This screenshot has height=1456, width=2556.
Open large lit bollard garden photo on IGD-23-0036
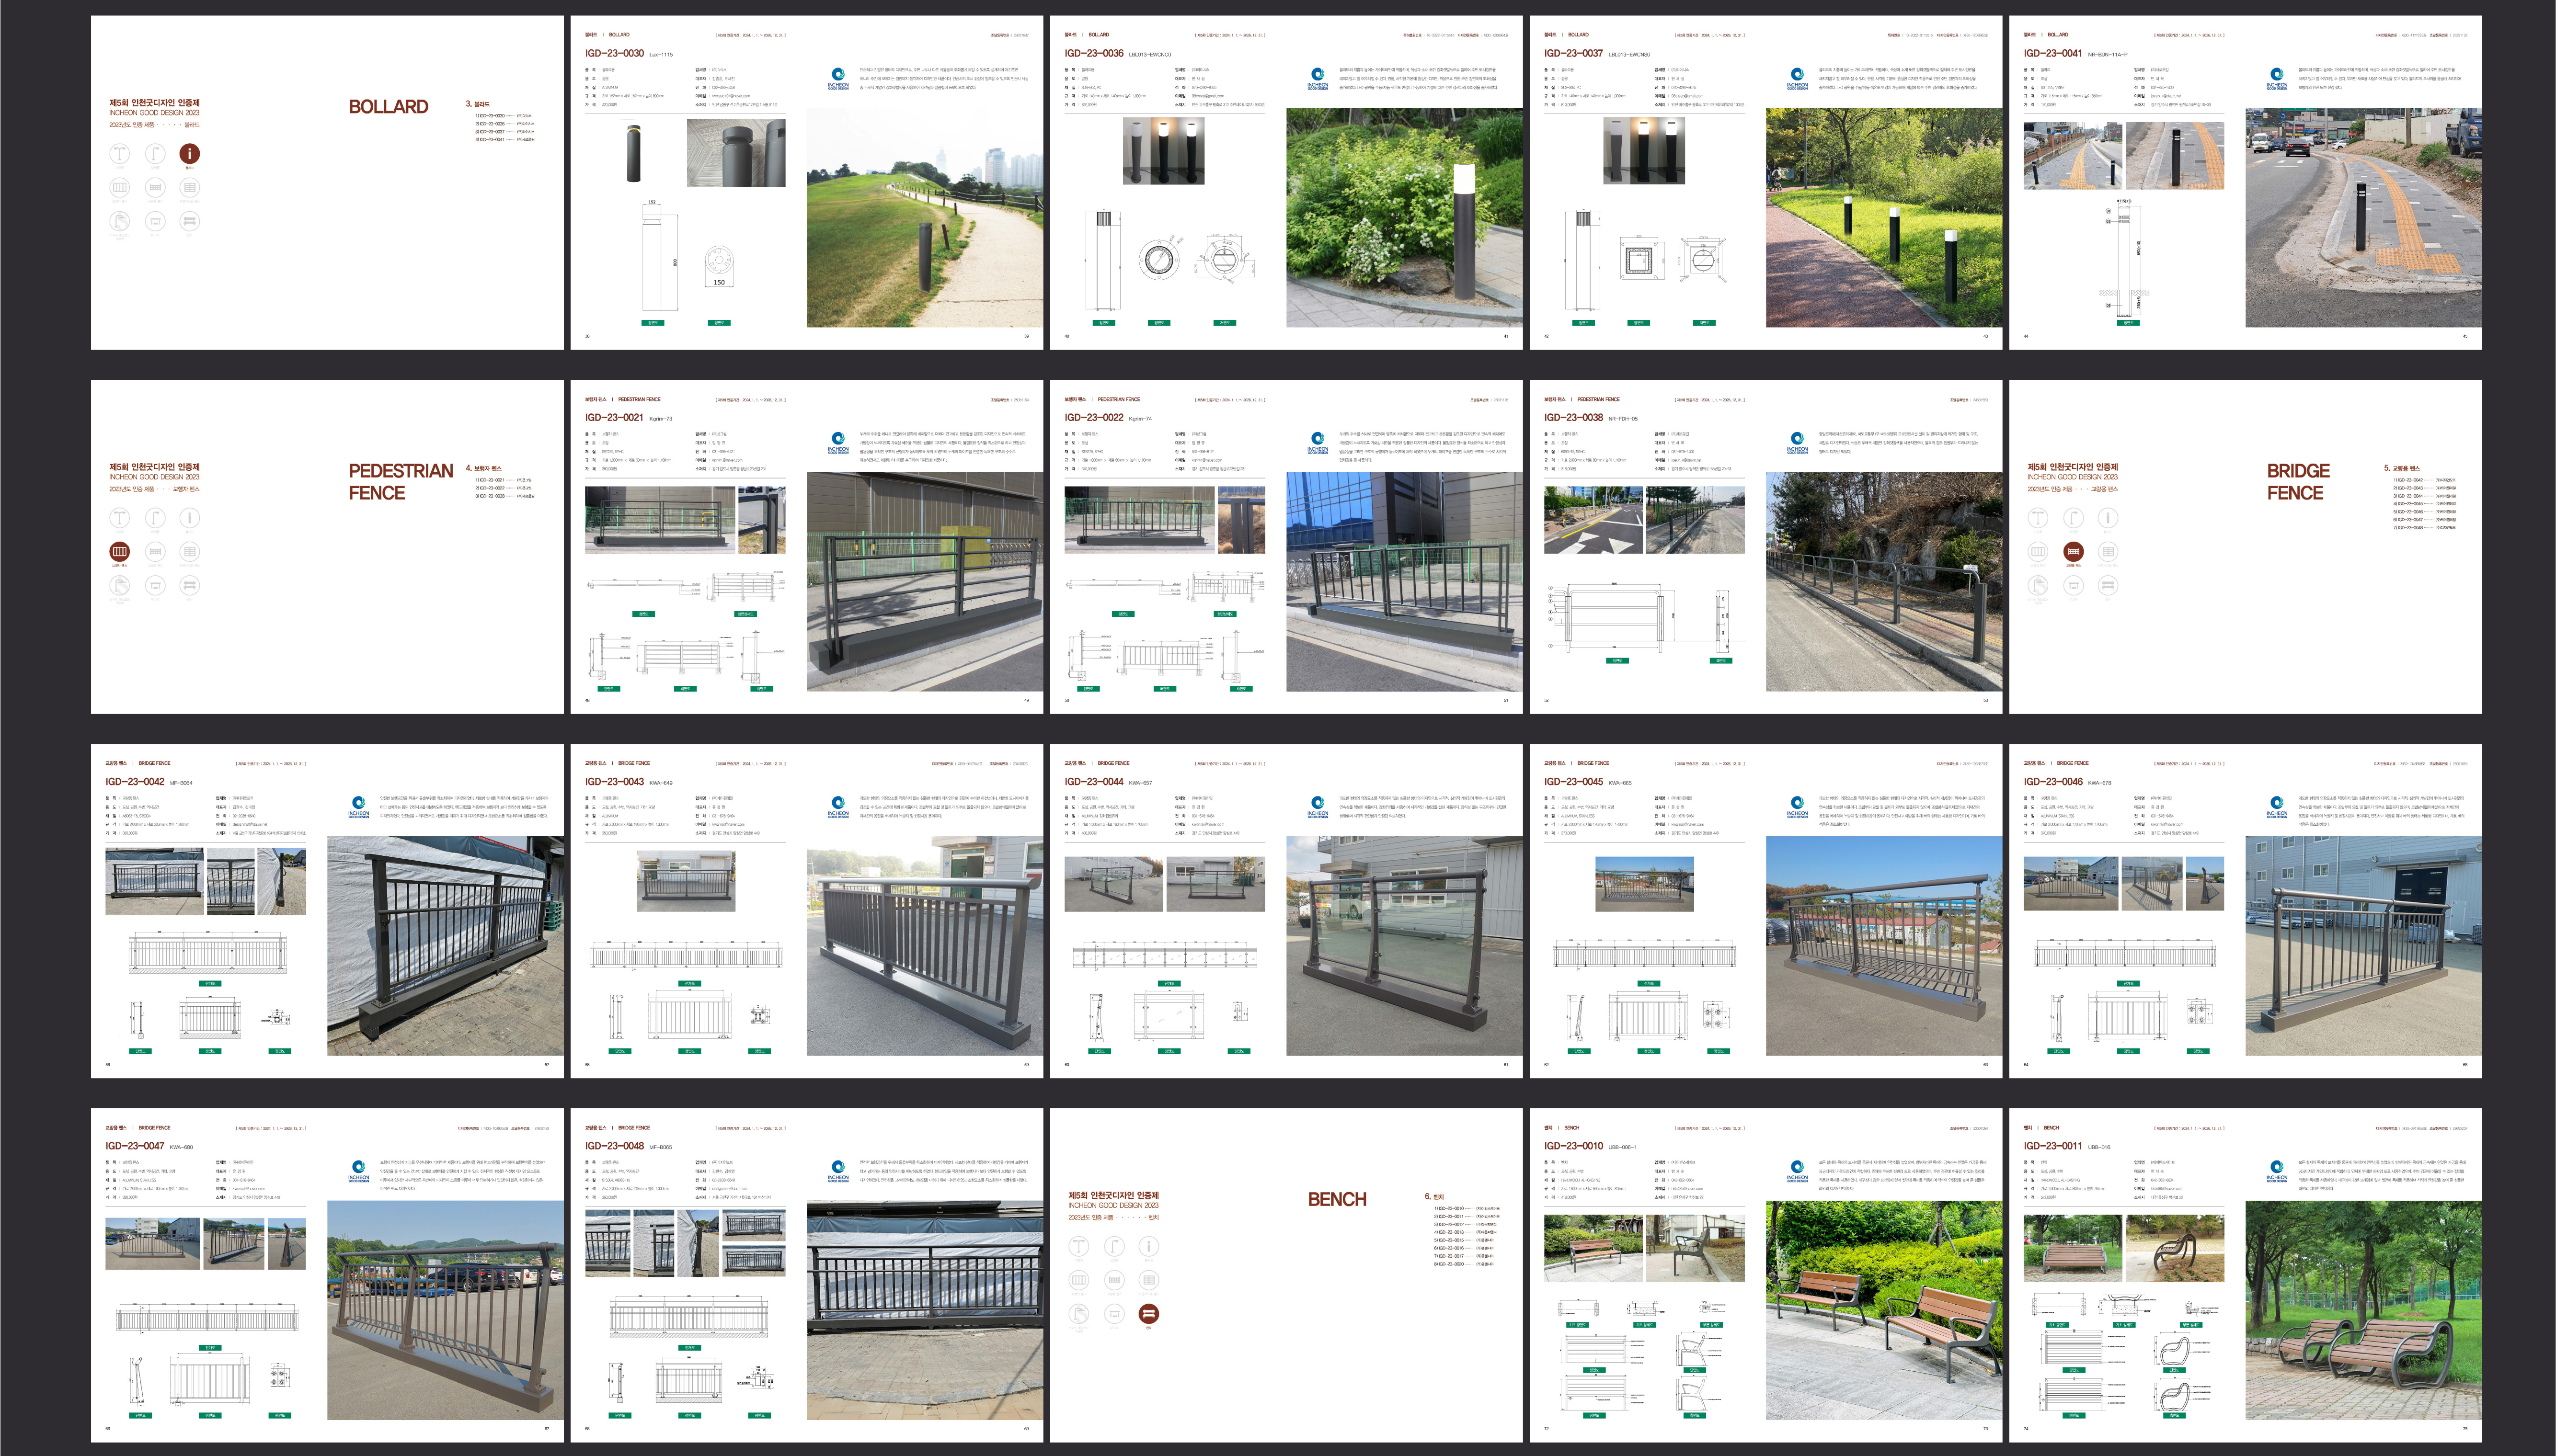tap(1404, 218)
